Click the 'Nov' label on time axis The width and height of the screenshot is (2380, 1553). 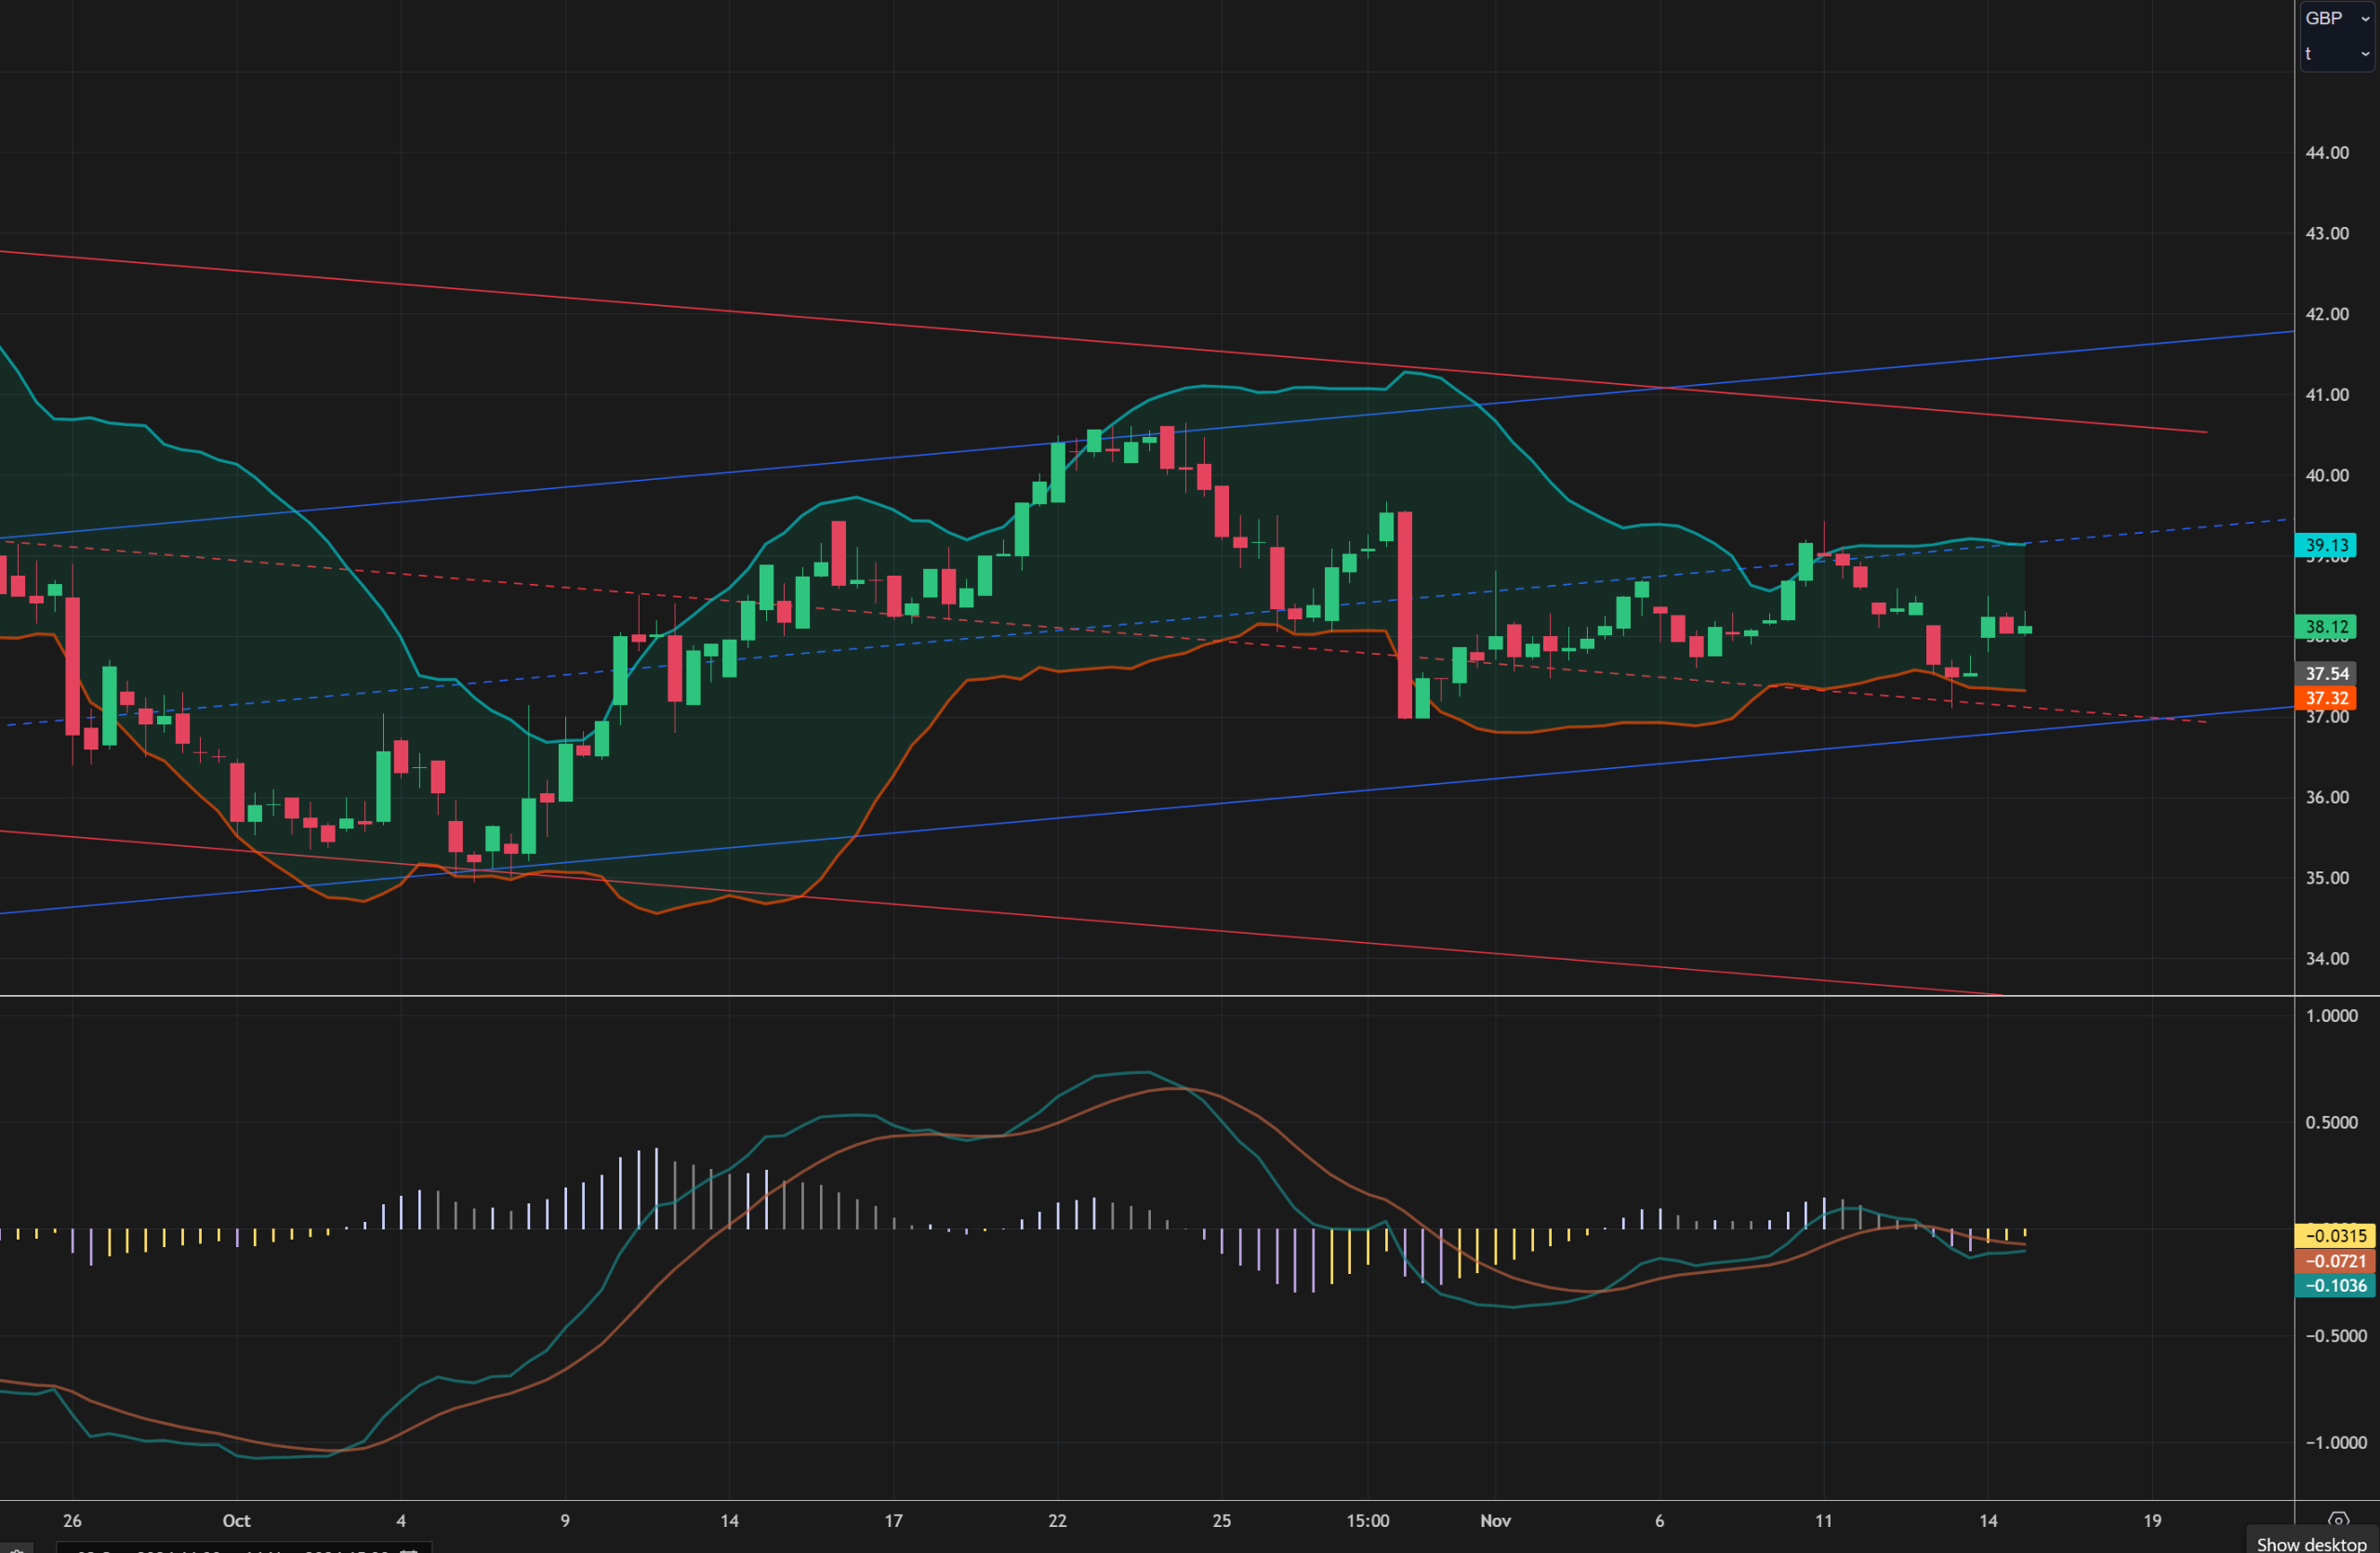1495,1521
